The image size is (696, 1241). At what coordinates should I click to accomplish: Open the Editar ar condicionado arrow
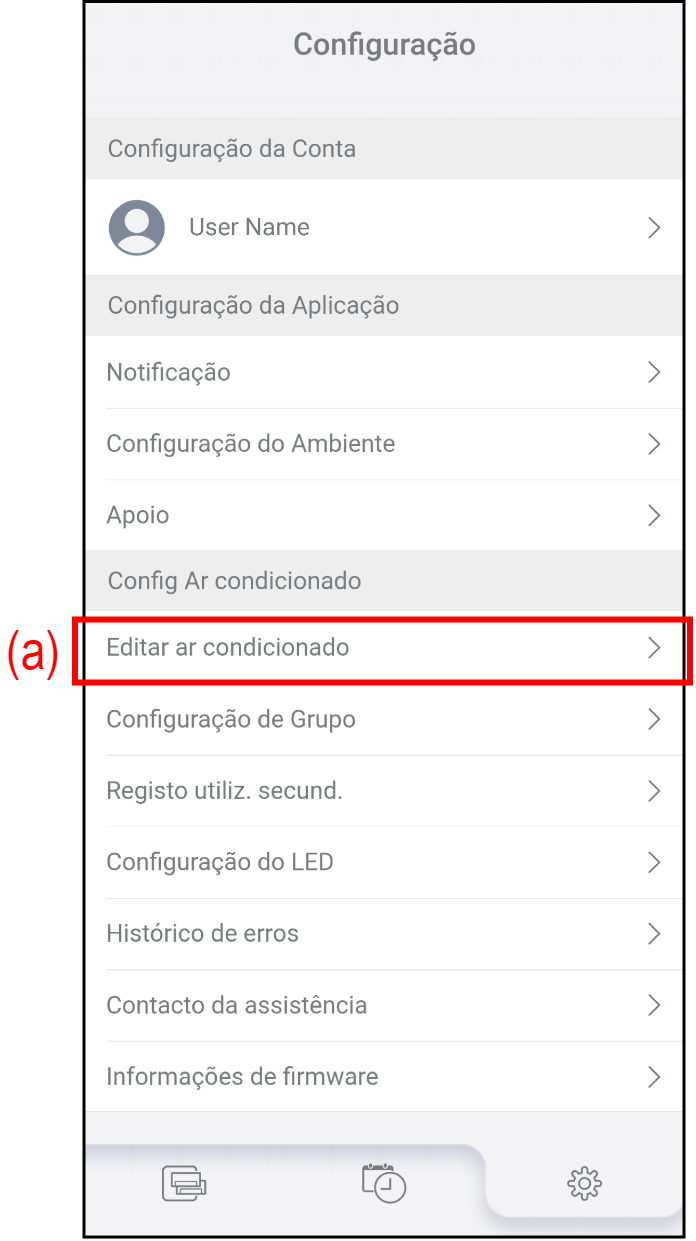click(x=654, y=648)
